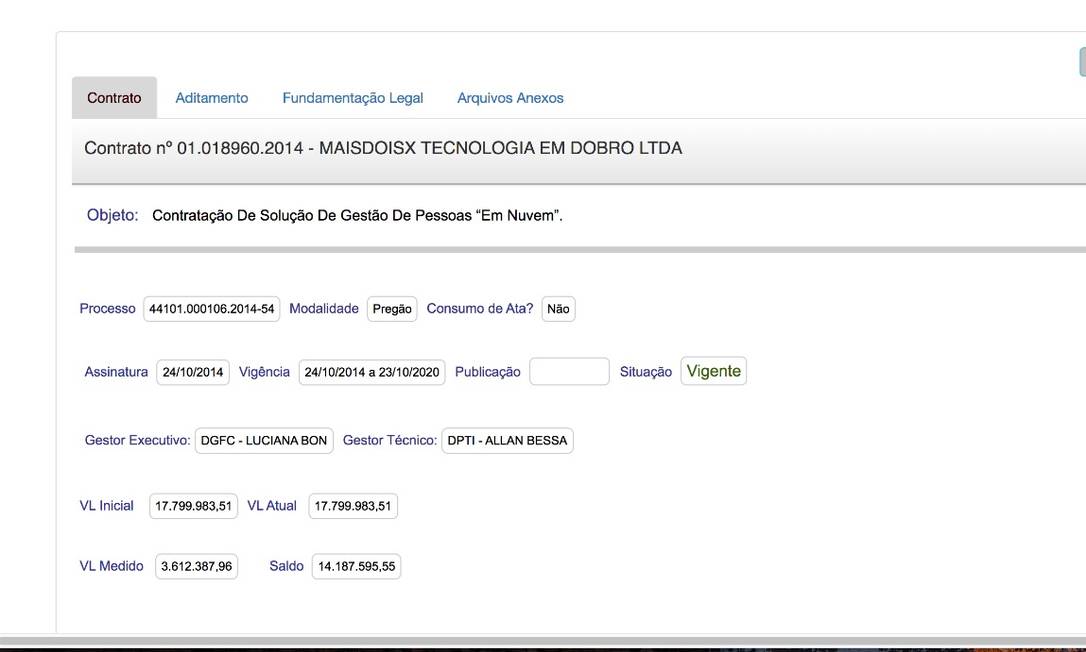Open the Fundamentação Legal tab

(353, 98)
